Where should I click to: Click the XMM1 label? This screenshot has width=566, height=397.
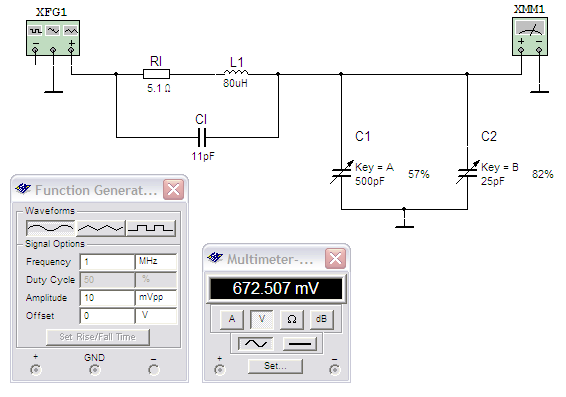pyautogui.click(x=529, y=9)
